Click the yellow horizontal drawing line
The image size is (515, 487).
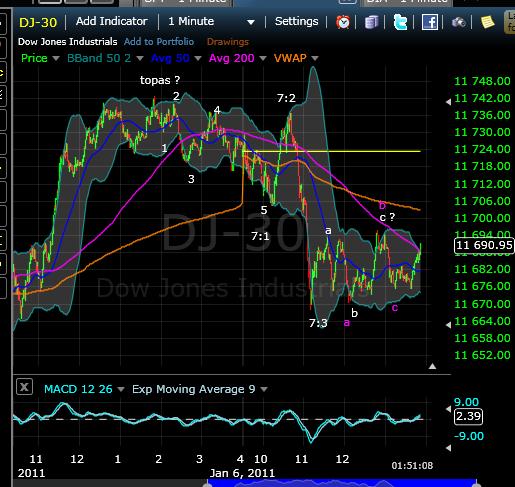pos(332,151)
